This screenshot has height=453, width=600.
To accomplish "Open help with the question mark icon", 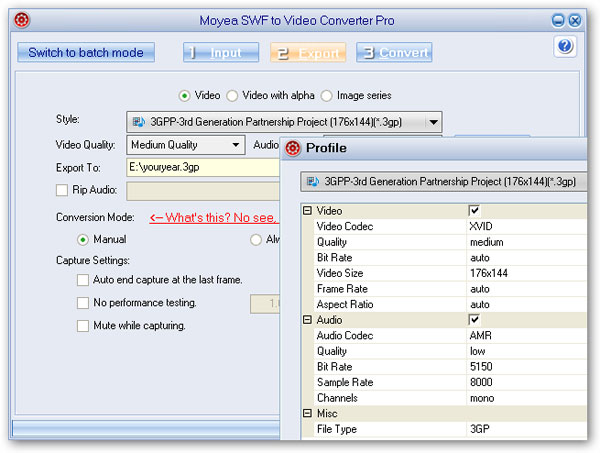I will point(565,46).
